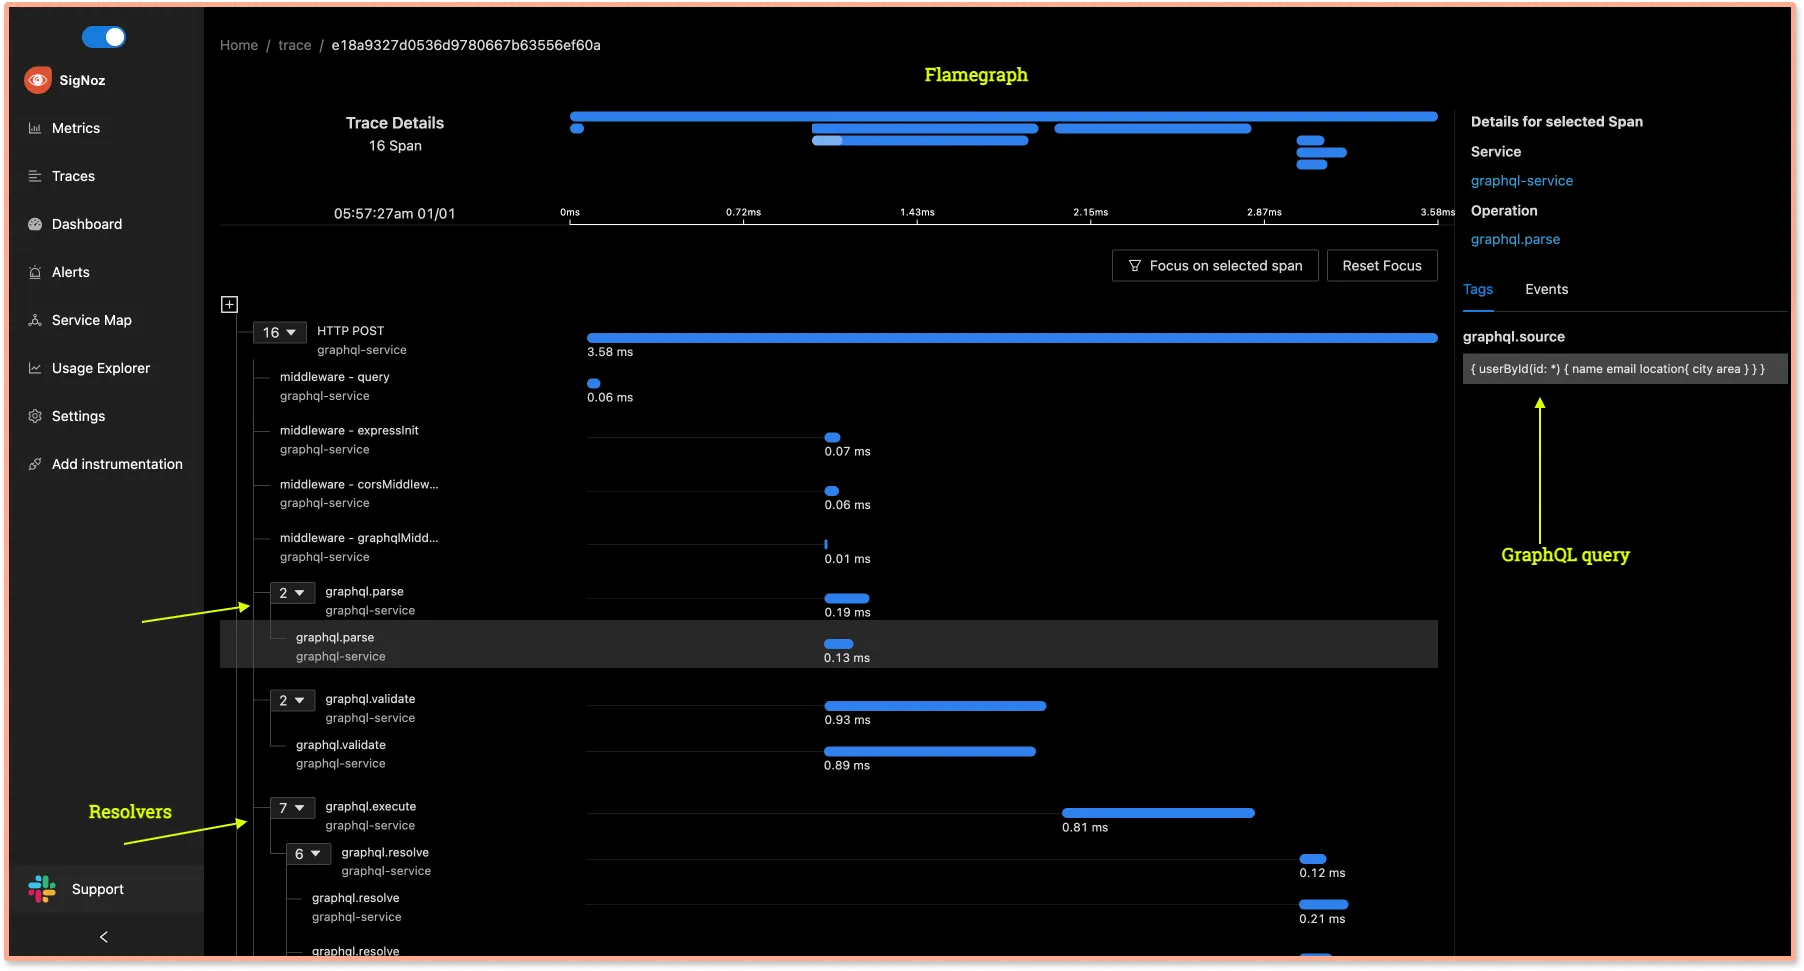
Task: Open the Add instrumentation rocket icon
Action: (x=35, y=464)
